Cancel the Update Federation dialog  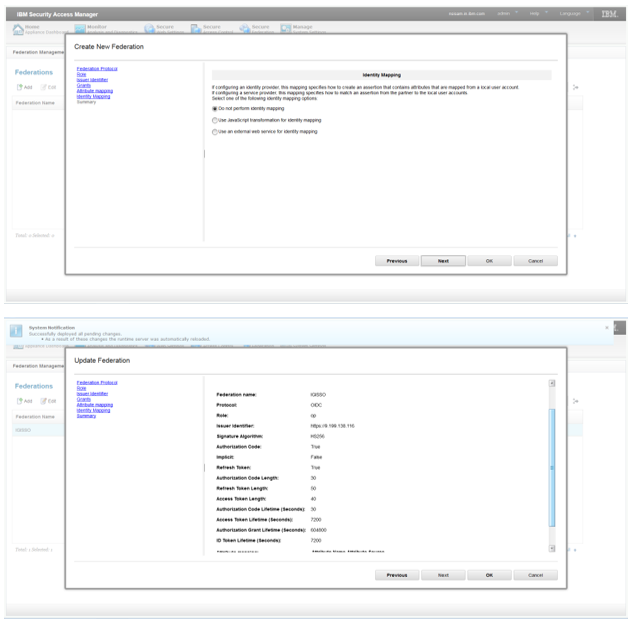point(536,575)
